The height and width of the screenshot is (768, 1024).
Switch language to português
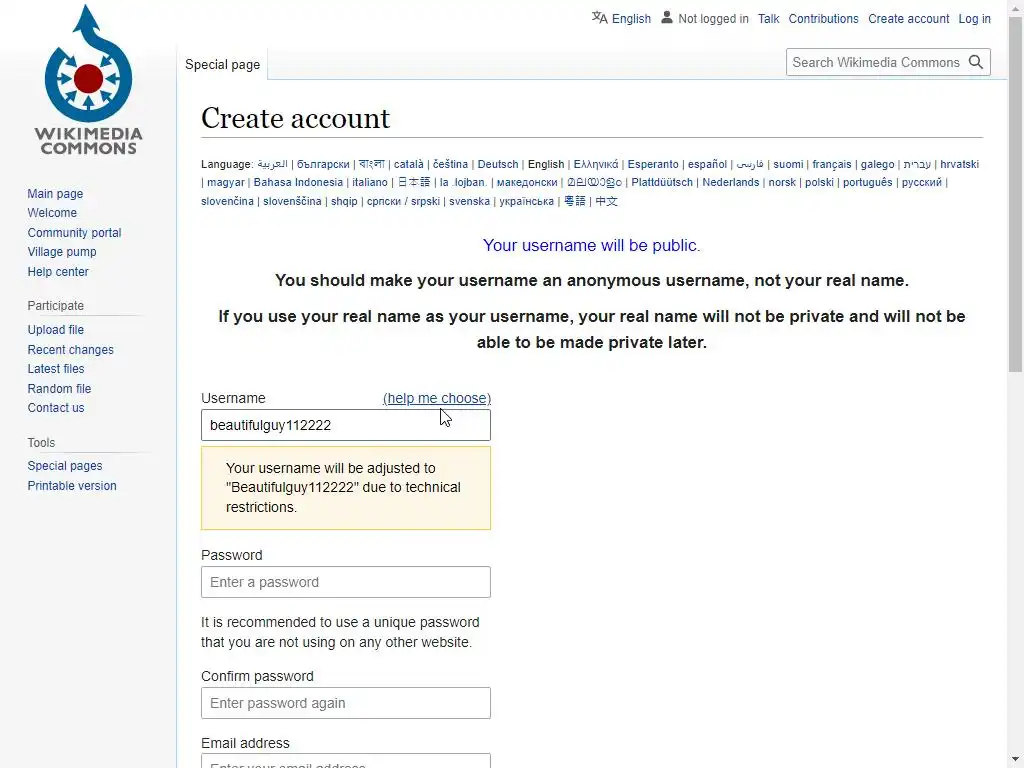tap(868, 183)
